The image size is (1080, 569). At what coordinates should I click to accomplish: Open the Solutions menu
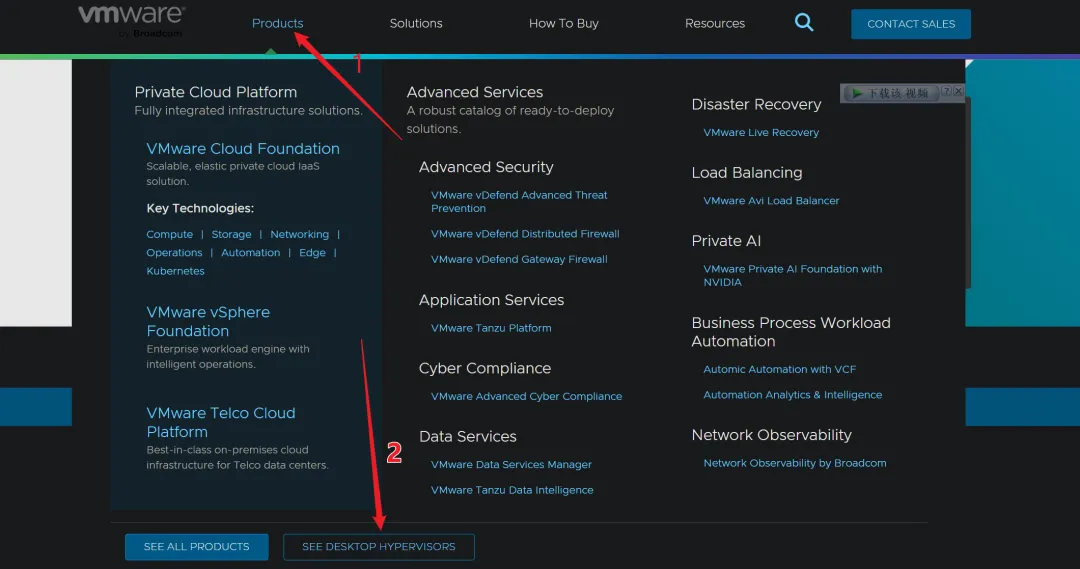(416, 23)
